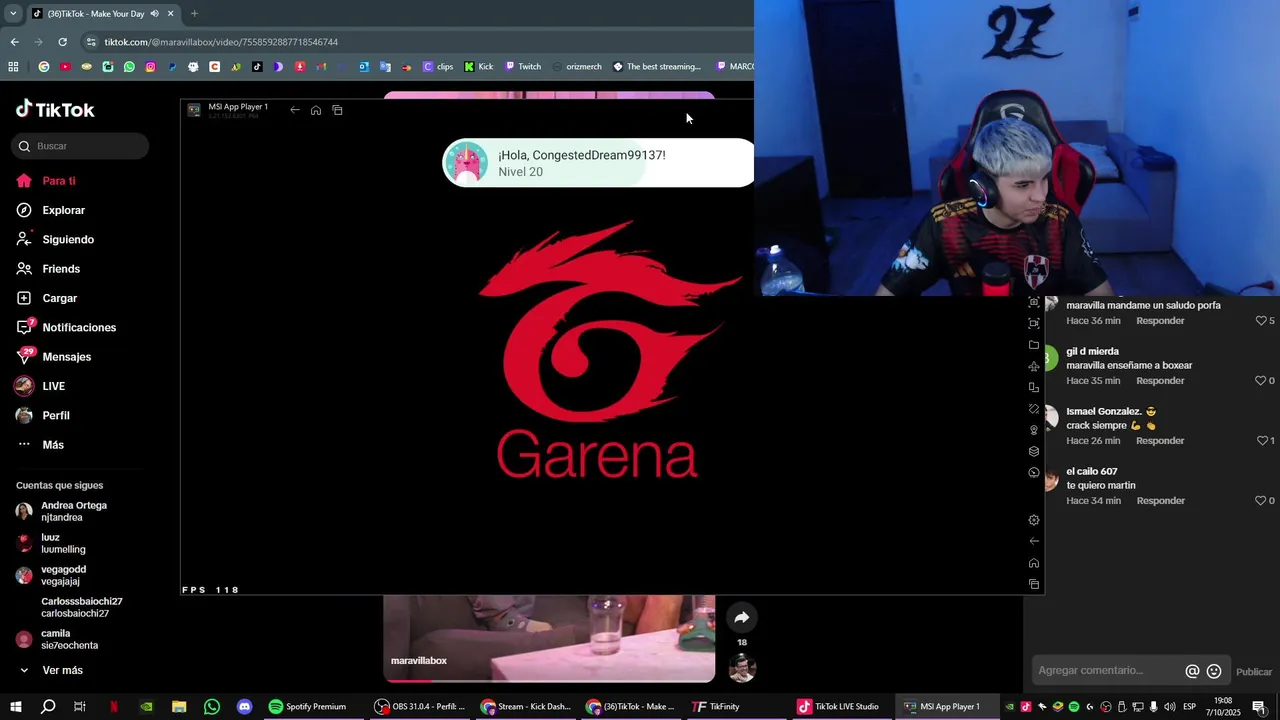Share the TikTok video with the arrow icon
Image resolution: width=1280 pixels, height=720 pixels.
741,617
